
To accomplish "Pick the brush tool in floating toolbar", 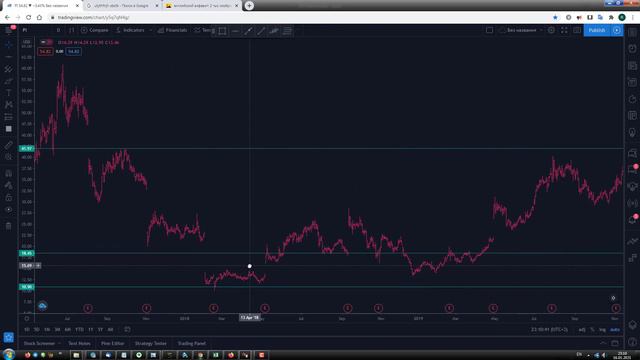I will [x=274, y=31].
